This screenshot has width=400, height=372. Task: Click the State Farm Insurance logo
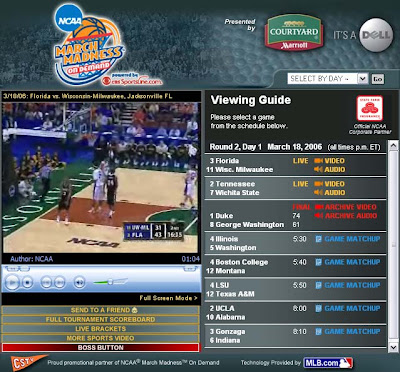coord(370,108)
